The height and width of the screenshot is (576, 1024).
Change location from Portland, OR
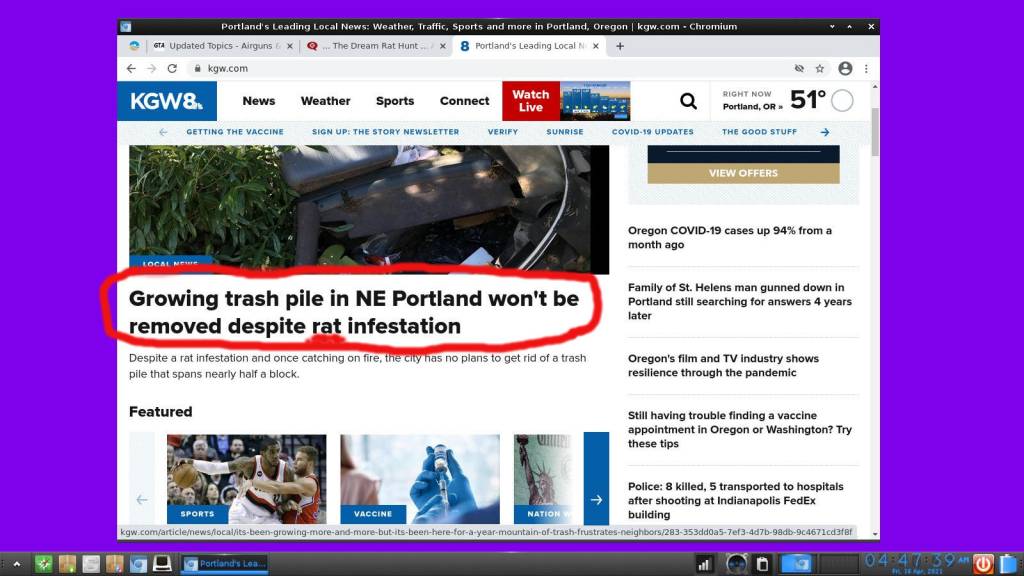pos(752,107)
